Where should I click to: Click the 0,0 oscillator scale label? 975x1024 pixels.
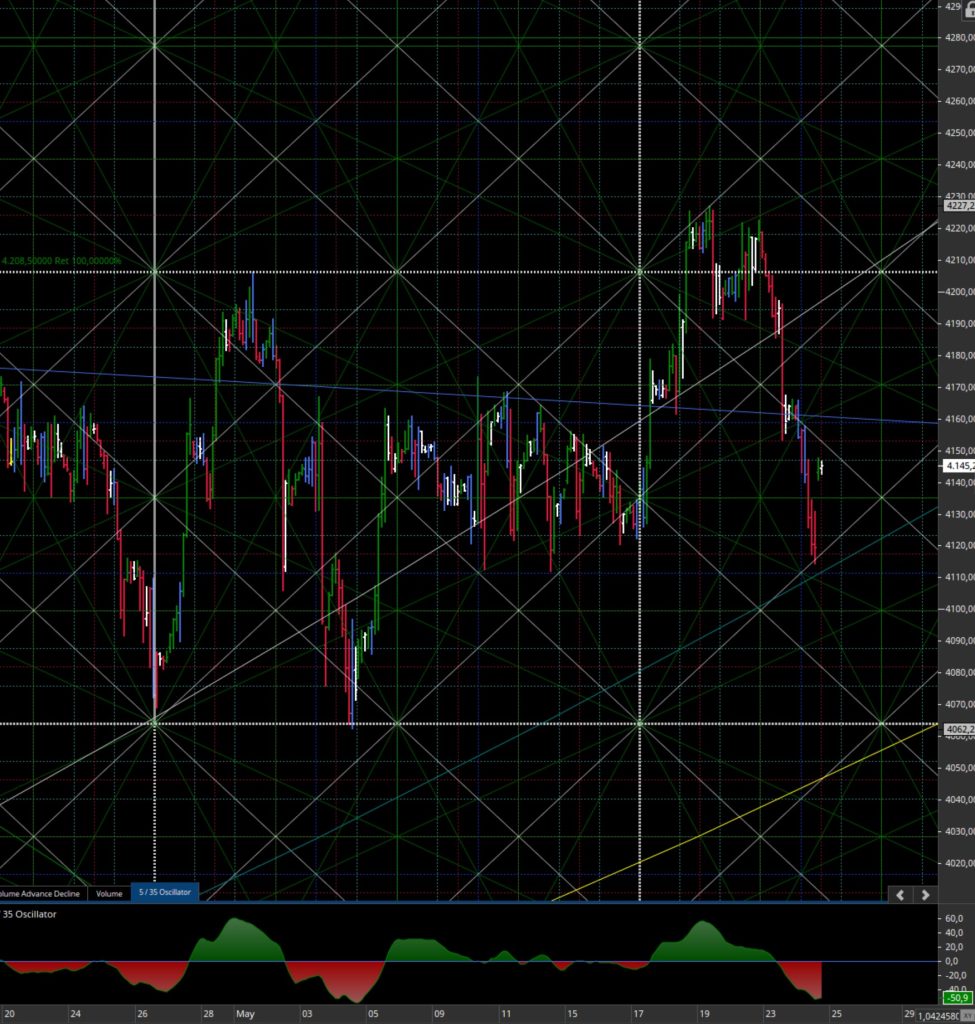click(951, 961)
